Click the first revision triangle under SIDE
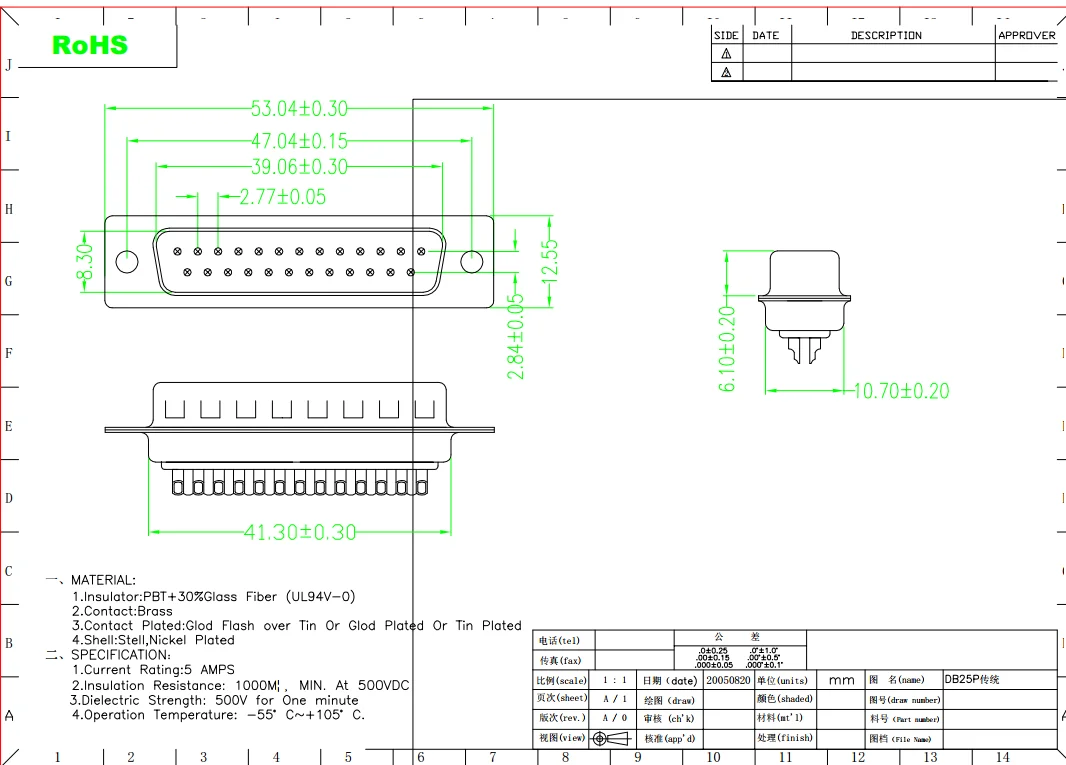 pyautogui.click(x=726, y=54)
